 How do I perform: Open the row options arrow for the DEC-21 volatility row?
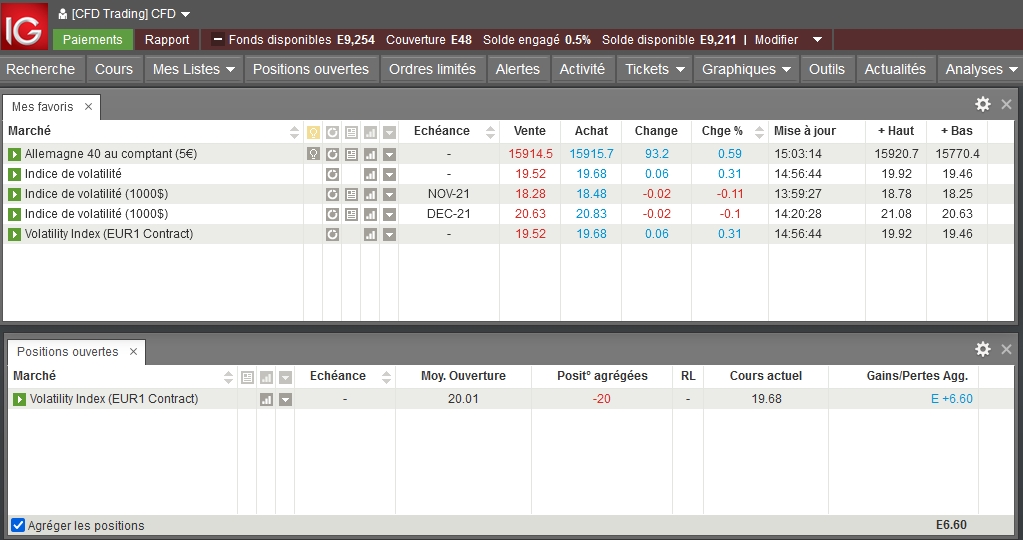(389, 214)
